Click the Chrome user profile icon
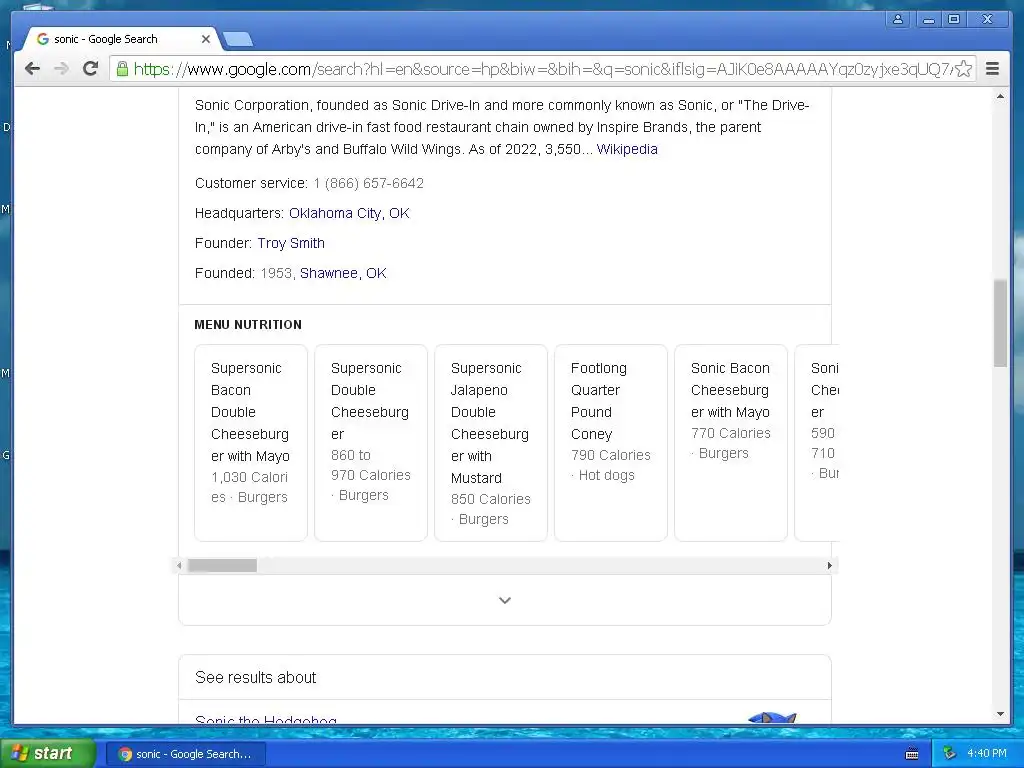 tap(898, 20)
